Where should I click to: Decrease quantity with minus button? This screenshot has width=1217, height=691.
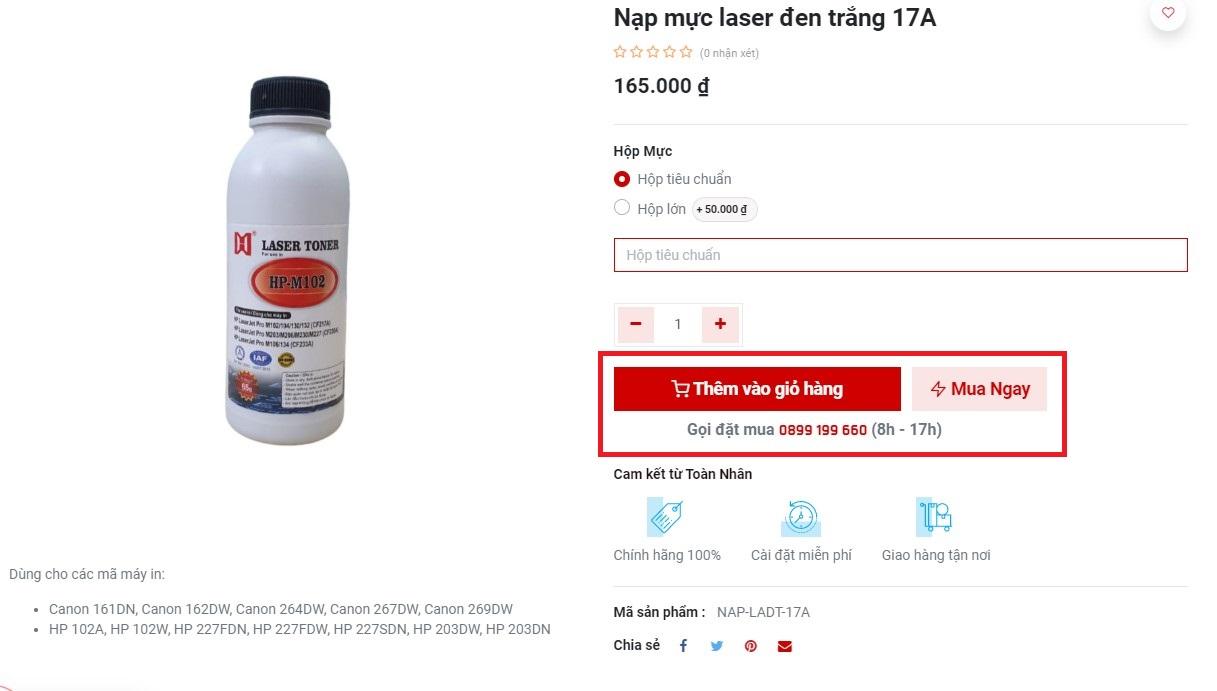pyautogui.click(x=636, y=324)
